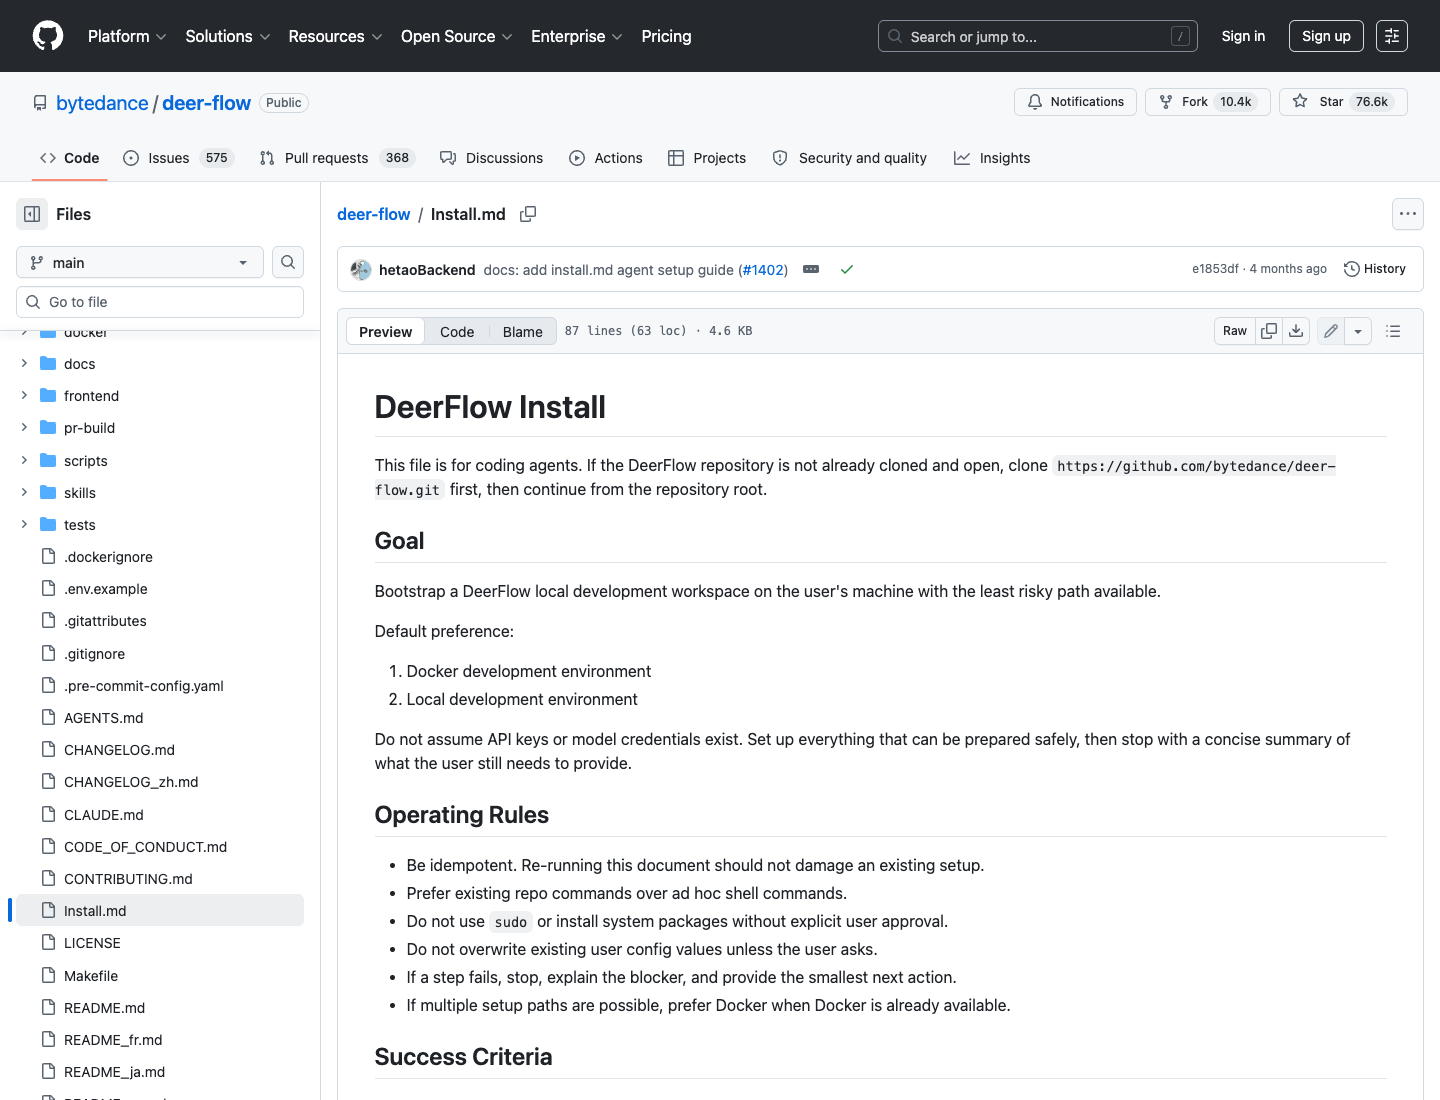1440x1100 pixels.
Task: Open CONTRIBUTING.md file
Action: [160, 878]
